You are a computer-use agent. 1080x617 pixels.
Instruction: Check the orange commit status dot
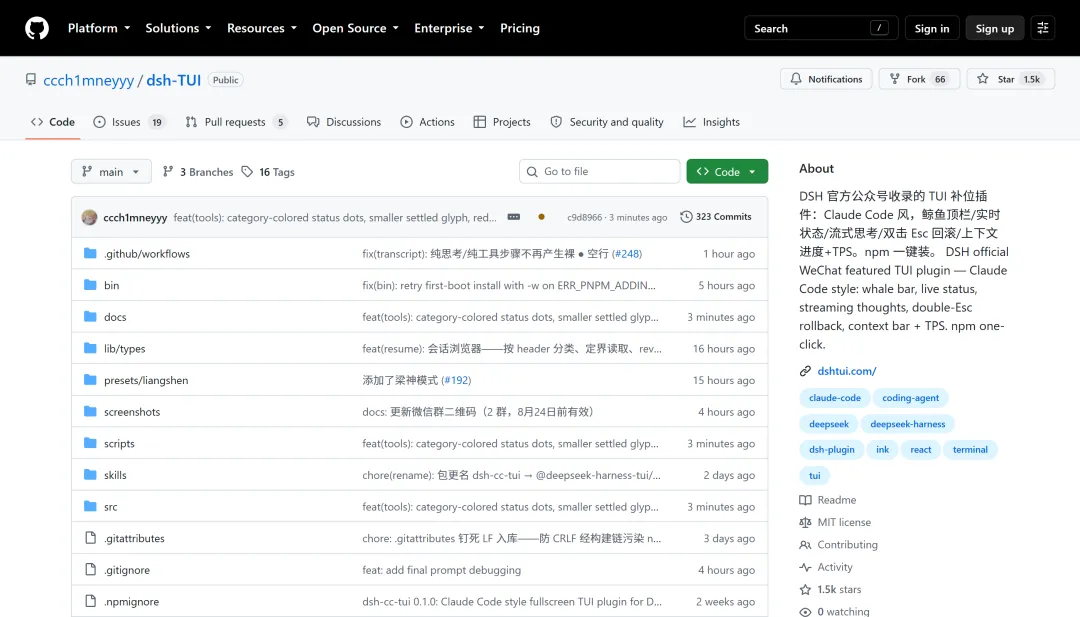[541, 217]
